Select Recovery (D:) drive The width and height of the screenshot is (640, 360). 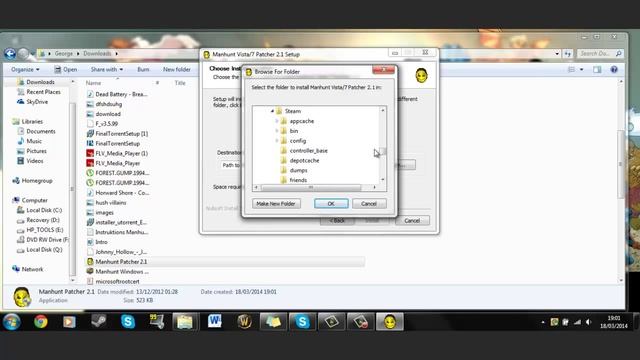(43, 220)
